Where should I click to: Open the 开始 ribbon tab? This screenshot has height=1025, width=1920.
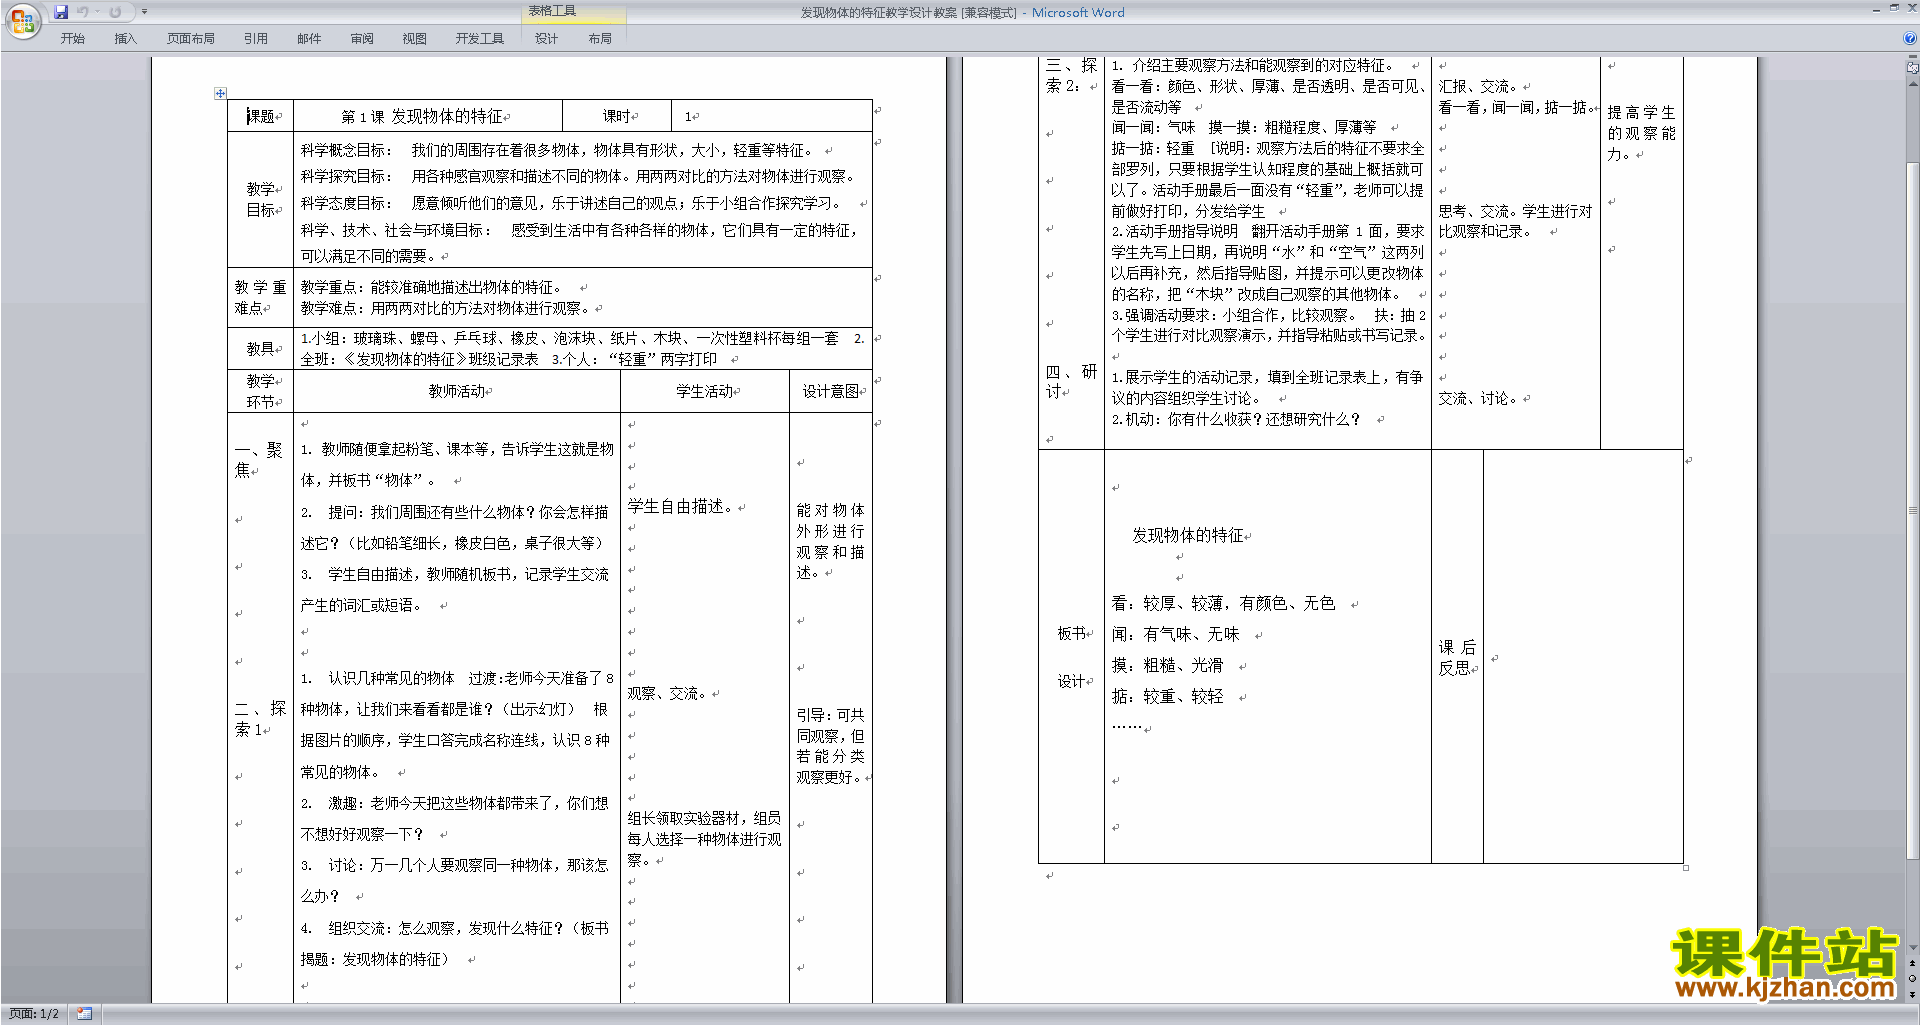tap(72, 38)
